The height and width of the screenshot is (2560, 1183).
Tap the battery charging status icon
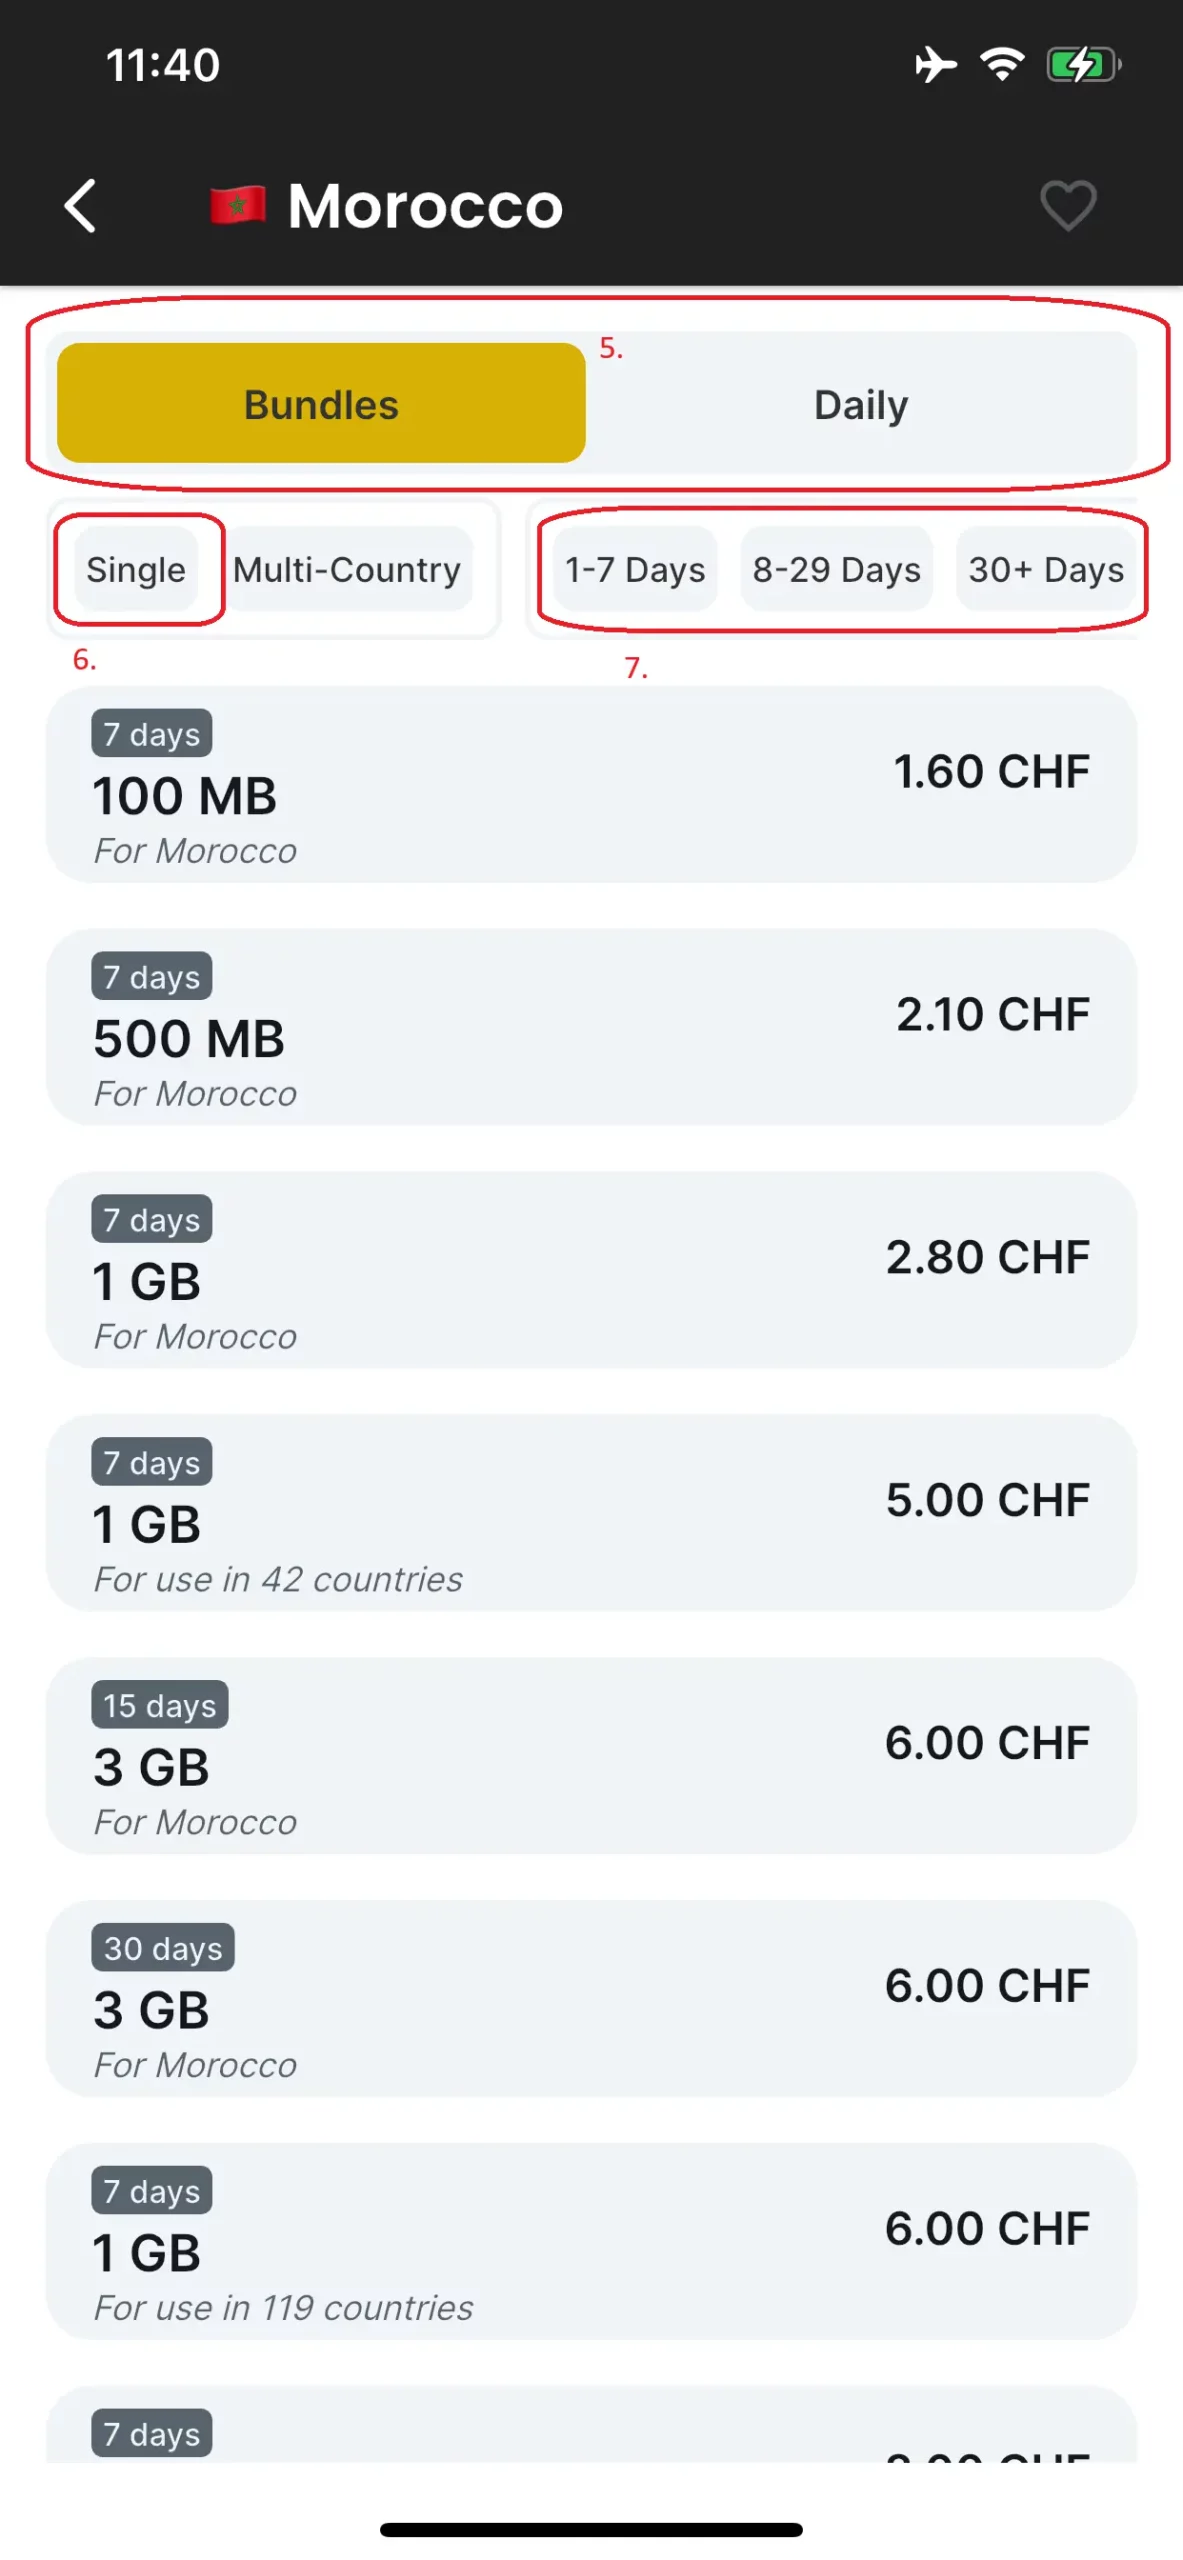[1082, 65]
